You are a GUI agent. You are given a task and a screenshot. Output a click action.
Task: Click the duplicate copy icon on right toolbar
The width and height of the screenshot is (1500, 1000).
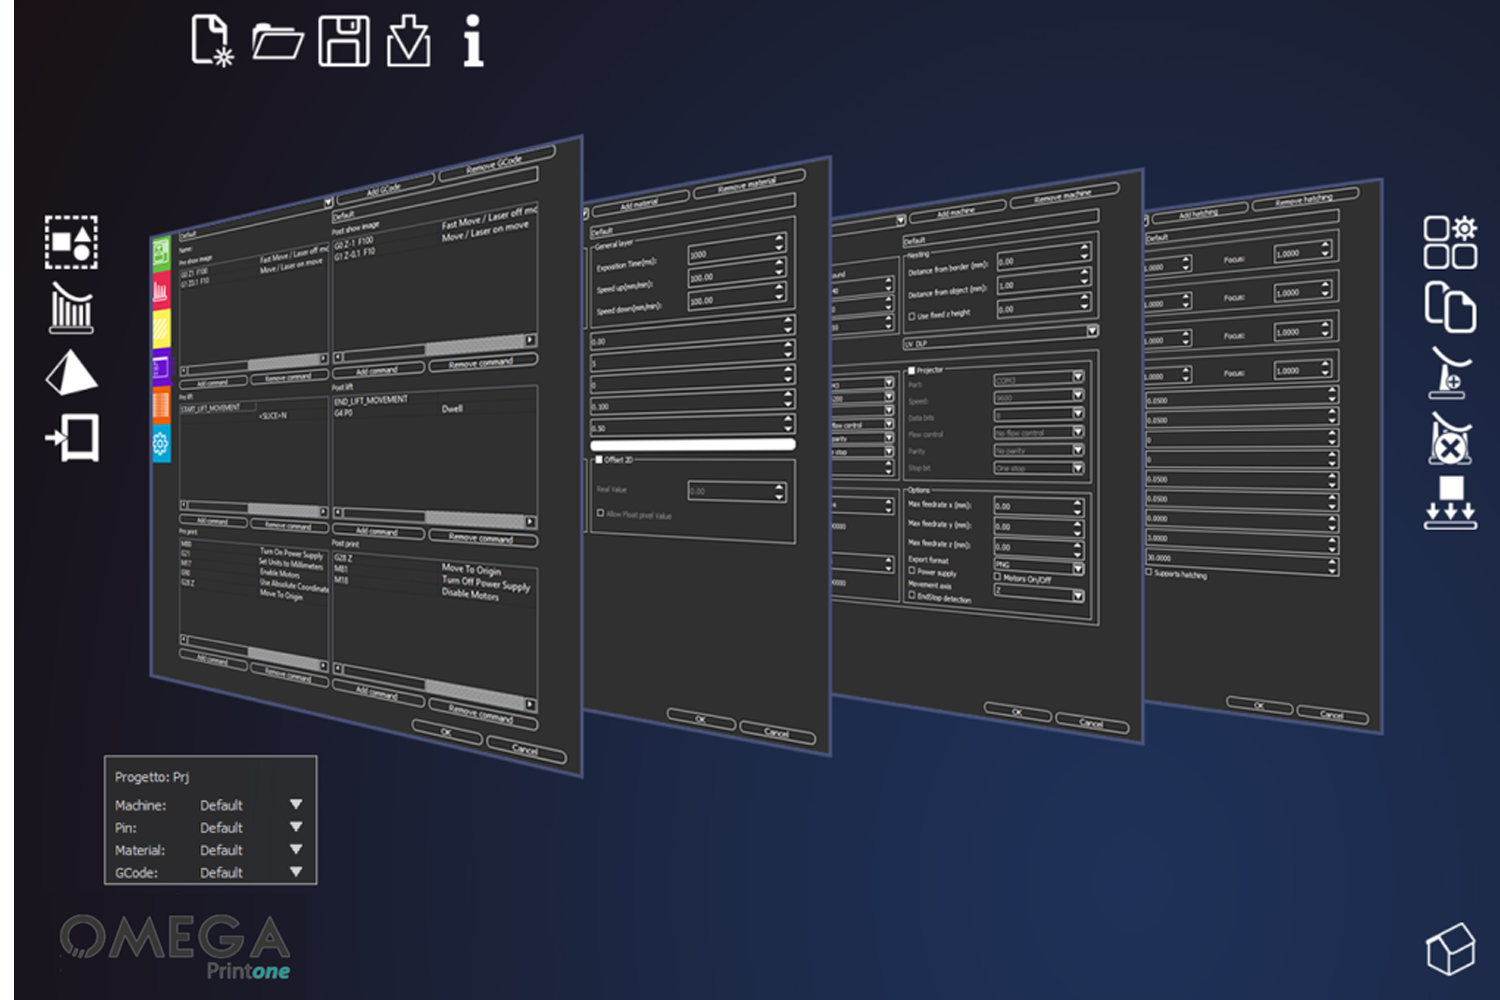click(1450, 307)
